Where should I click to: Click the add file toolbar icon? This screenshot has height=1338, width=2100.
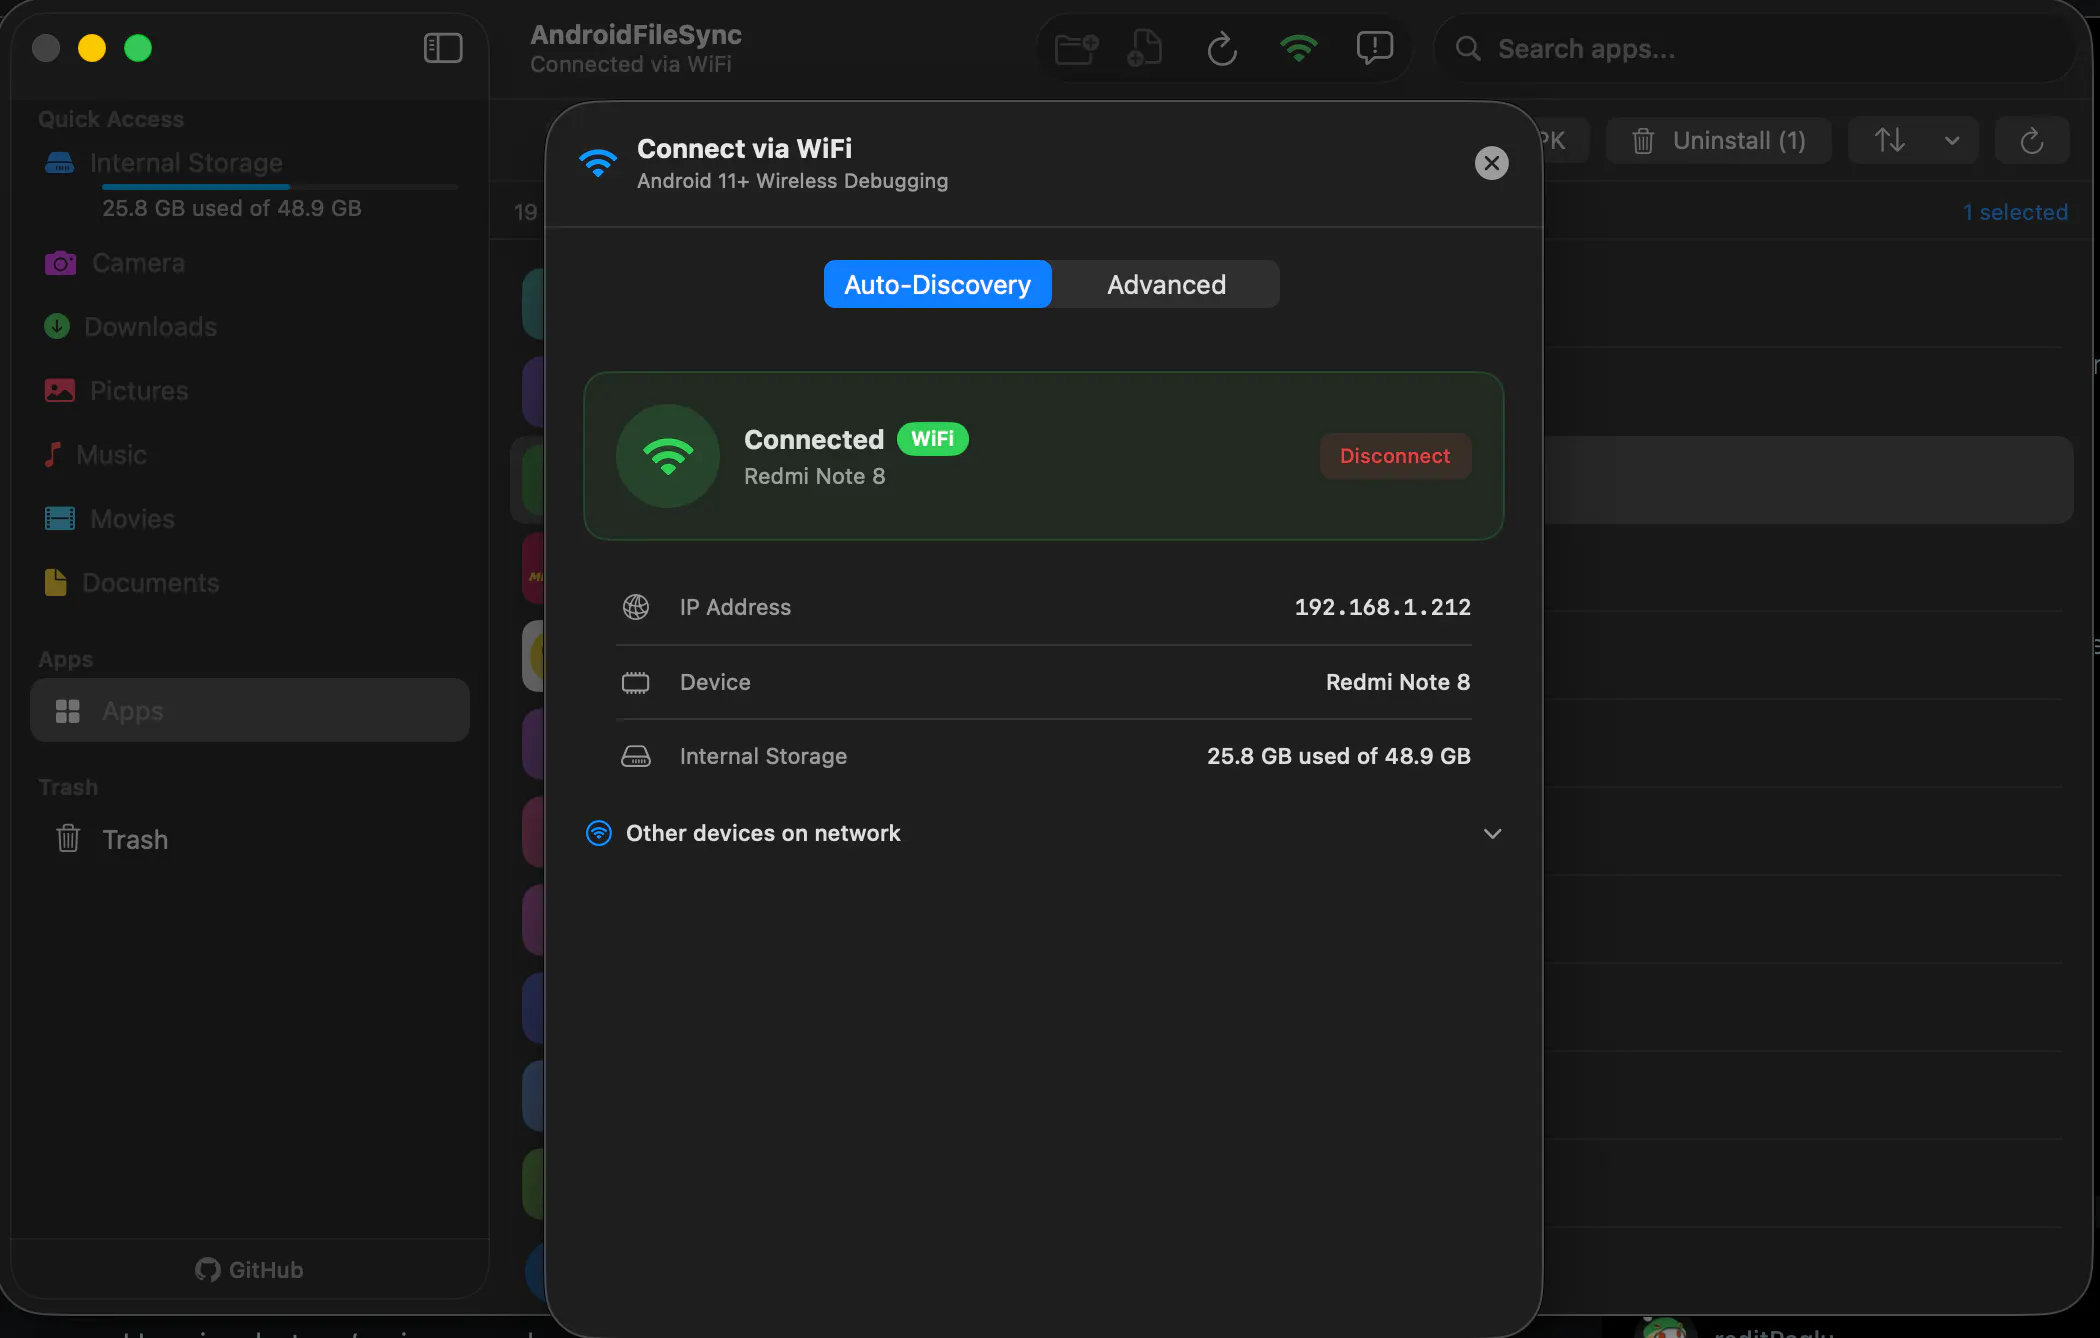click(x=1146, y=48)
